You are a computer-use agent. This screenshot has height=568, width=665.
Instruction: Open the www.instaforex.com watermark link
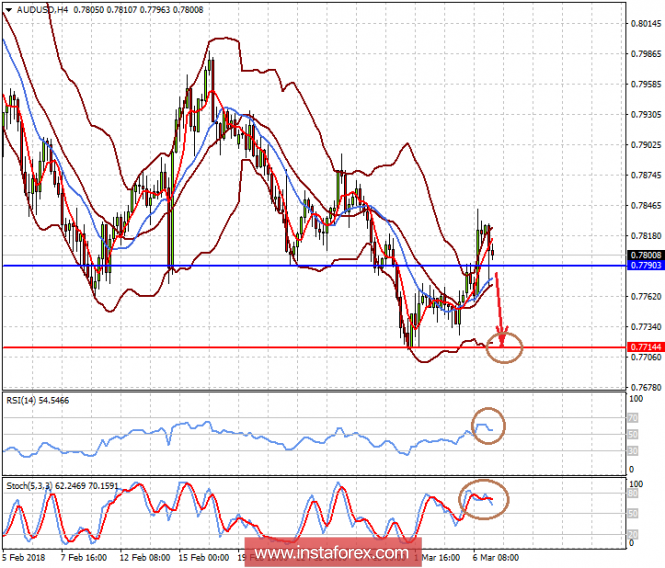click(331, 553)
